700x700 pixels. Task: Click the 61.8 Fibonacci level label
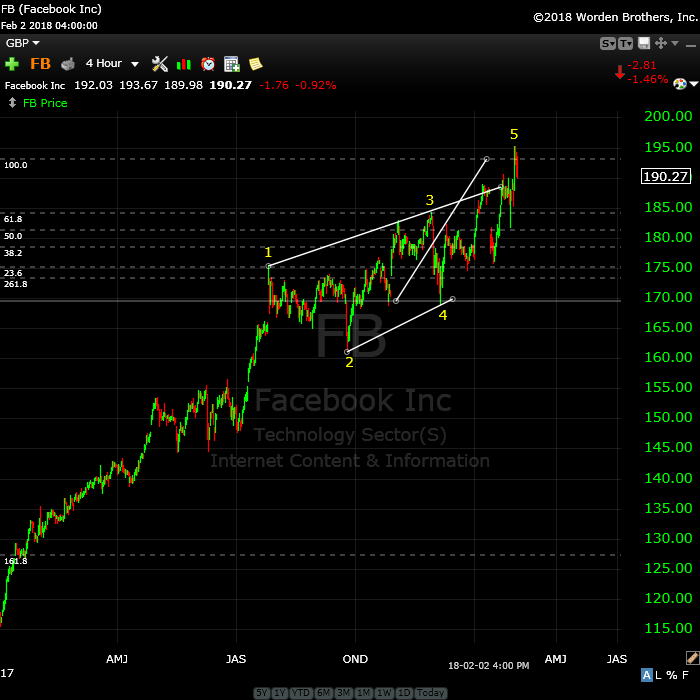point(13,219)
